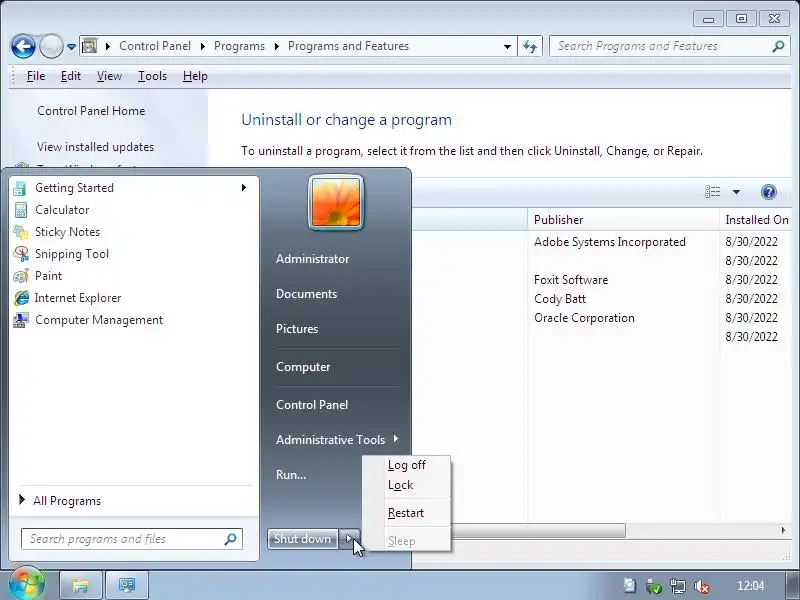
Task: Open the View menu
Action: point(109,76)
